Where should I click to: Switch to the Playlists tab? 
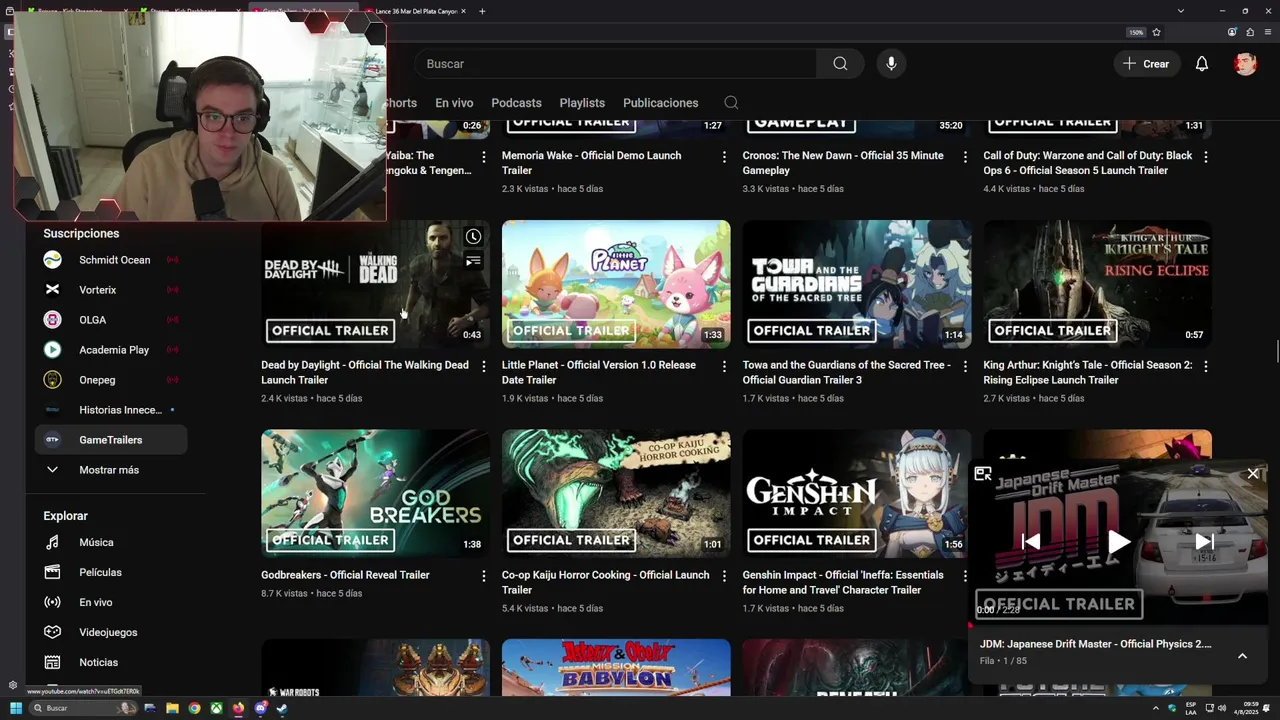582,103
